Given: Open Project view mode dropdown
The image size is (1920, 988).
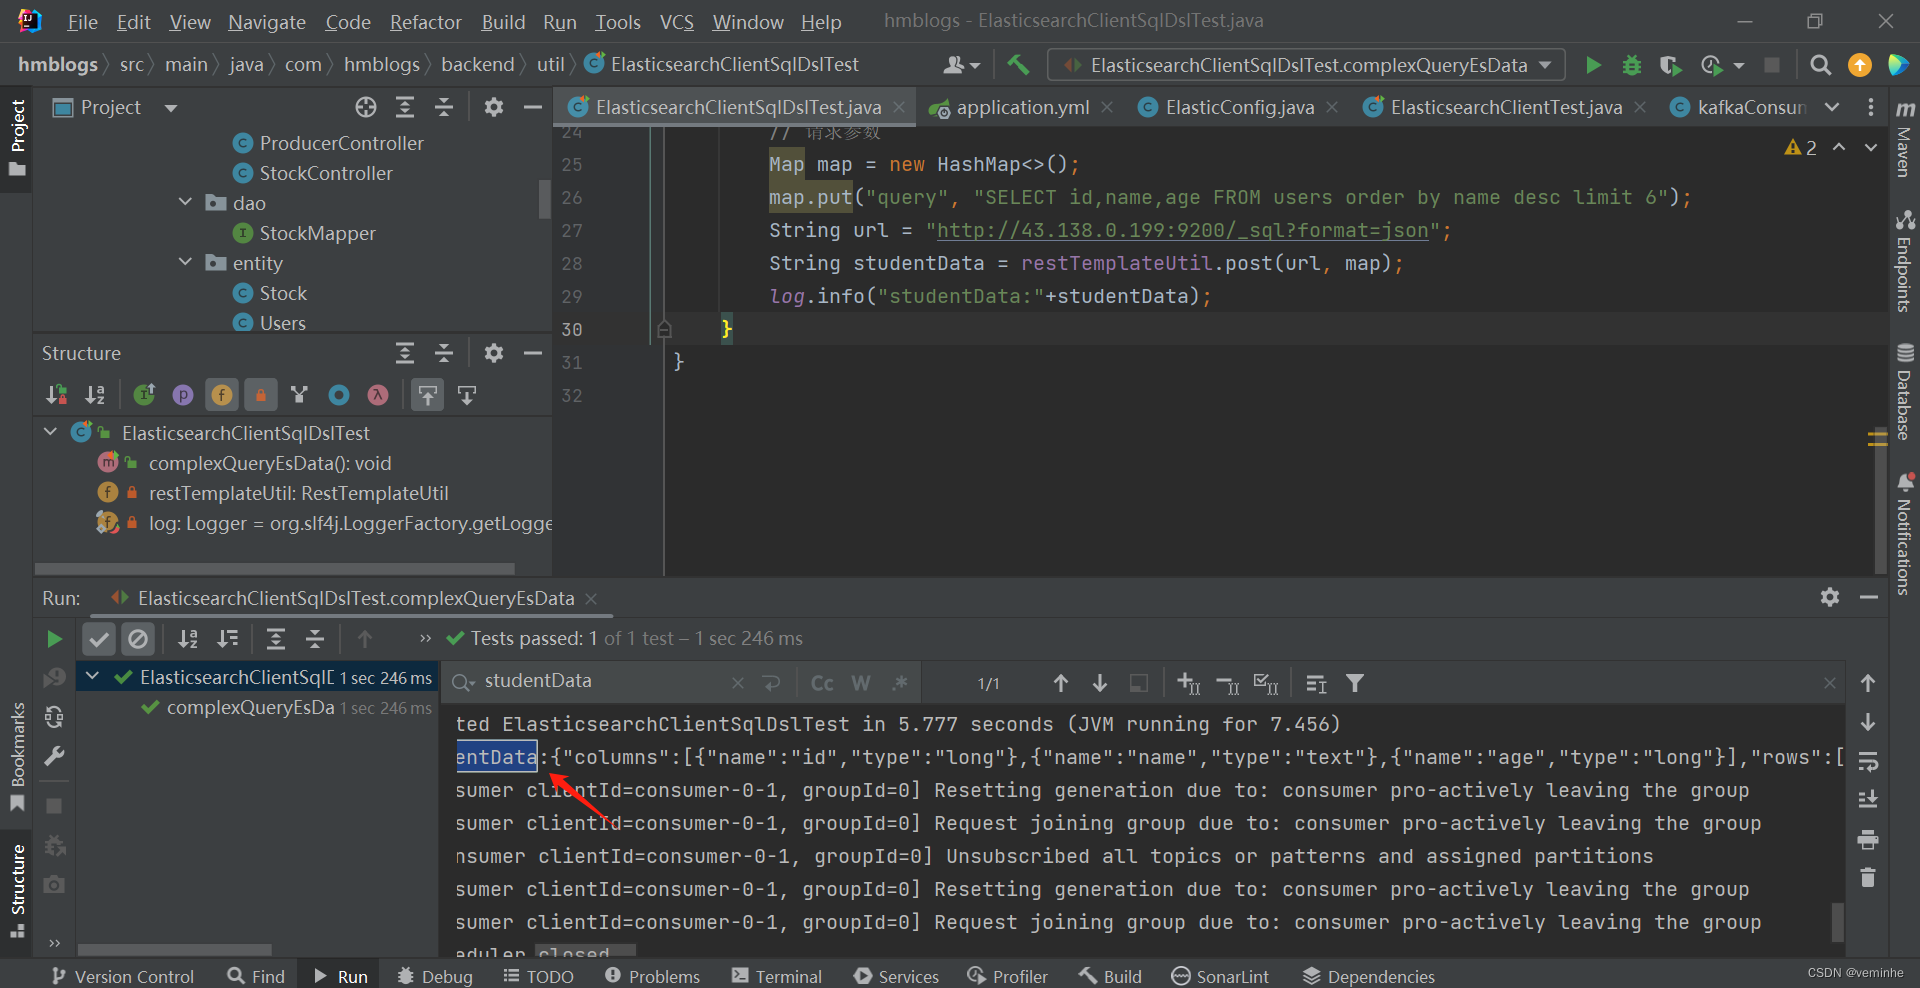Looking at the screenshot, I should tap(171, 107).
